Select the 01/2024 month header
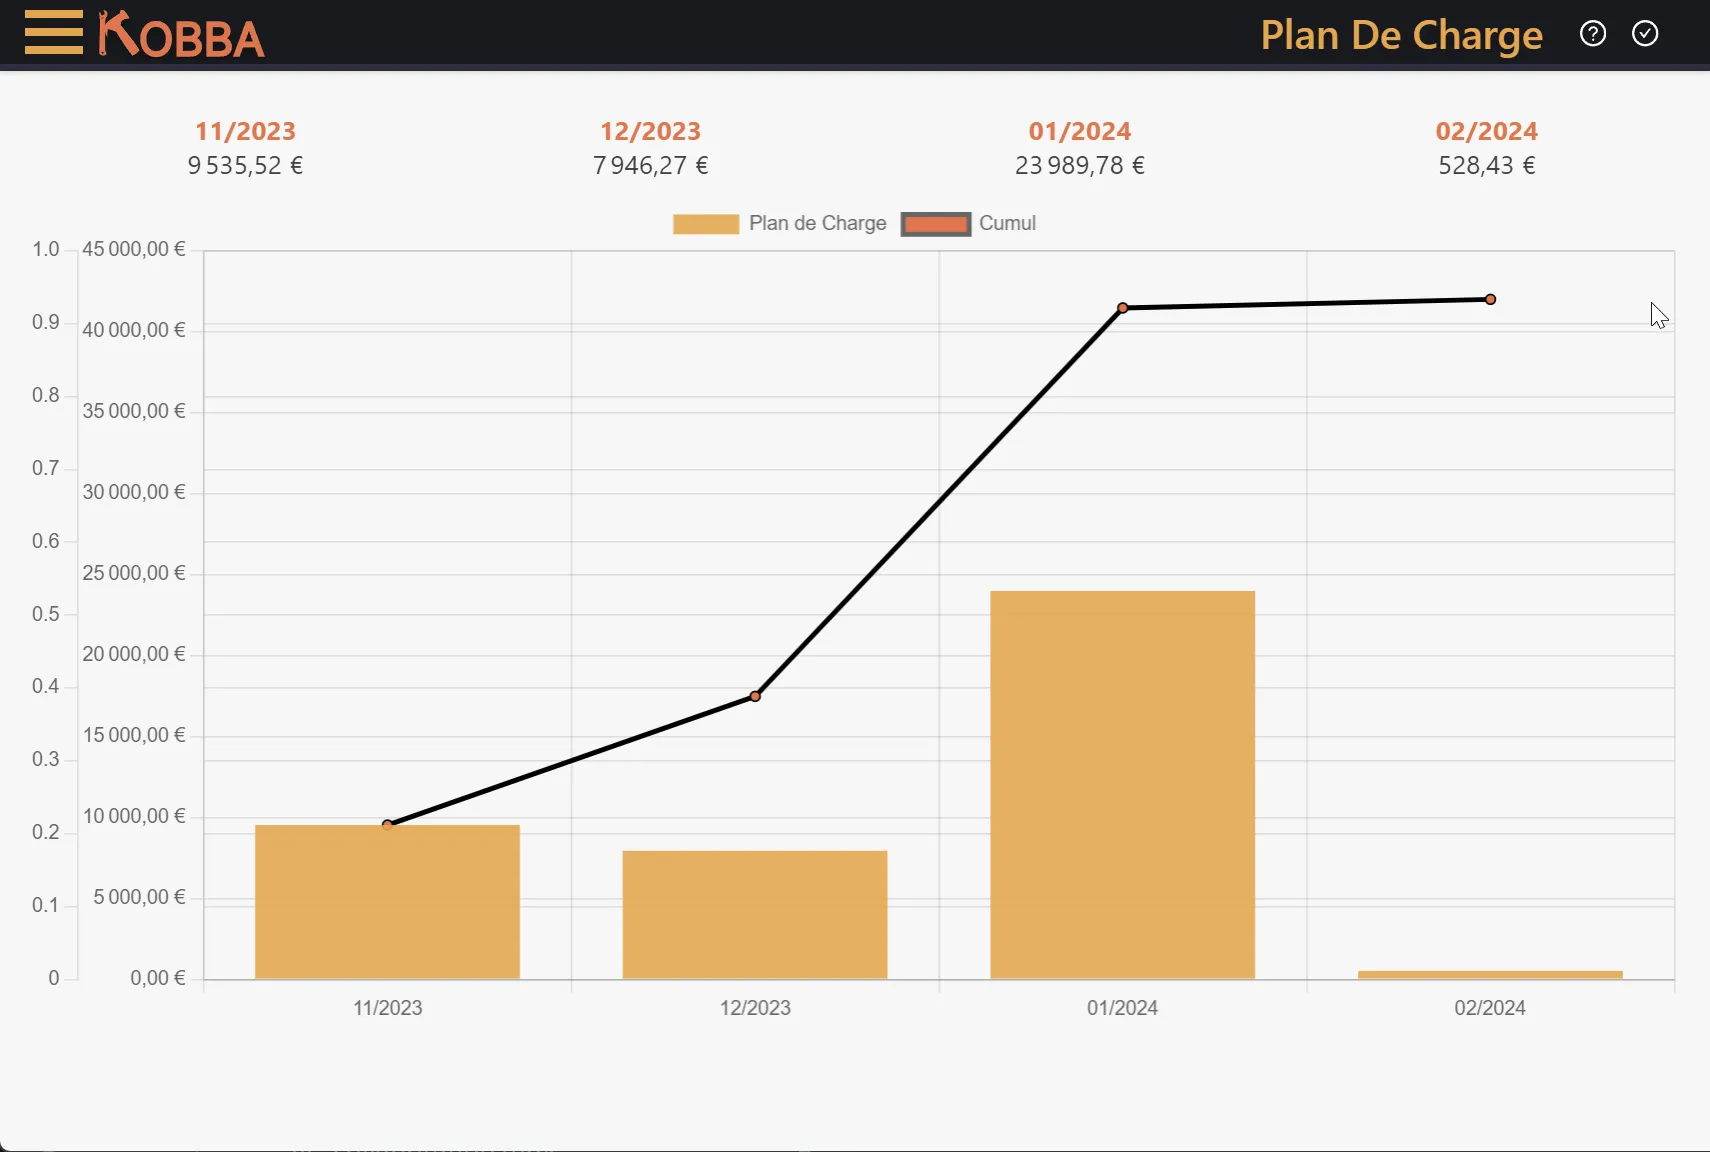 [1080, 131]
